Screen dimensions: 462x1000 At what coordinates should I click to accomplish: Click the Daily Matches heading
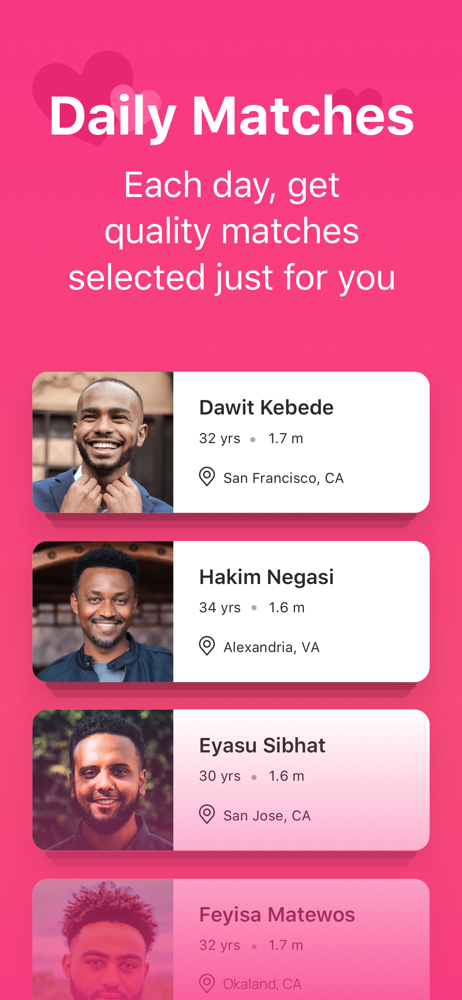pos(231,117)
